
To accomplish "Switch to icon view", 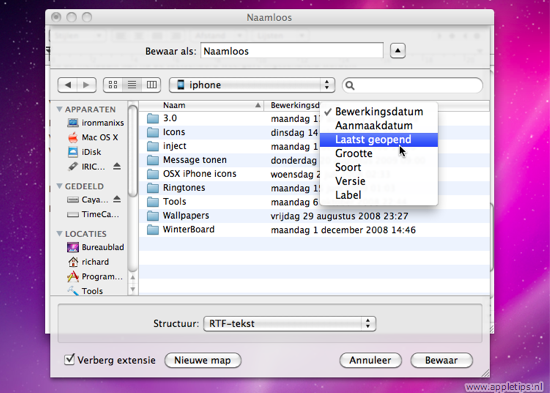I will [113, 85].
